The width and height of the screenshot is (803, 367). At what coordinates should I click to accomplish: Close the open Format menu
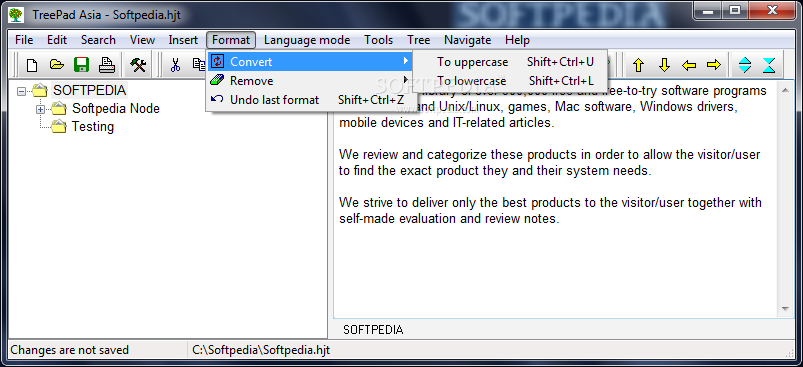(231, 40)
